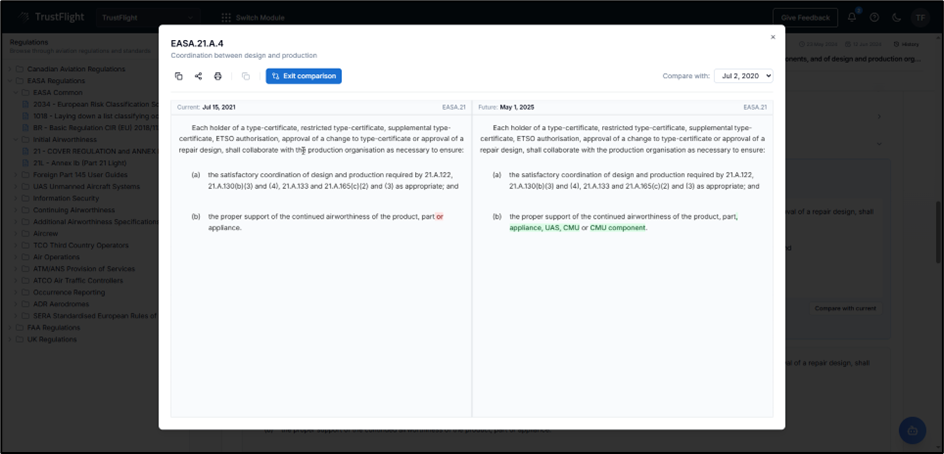The image size is (944, 454).
Task: Select the Air Operations folder
Action: [57, 257]
